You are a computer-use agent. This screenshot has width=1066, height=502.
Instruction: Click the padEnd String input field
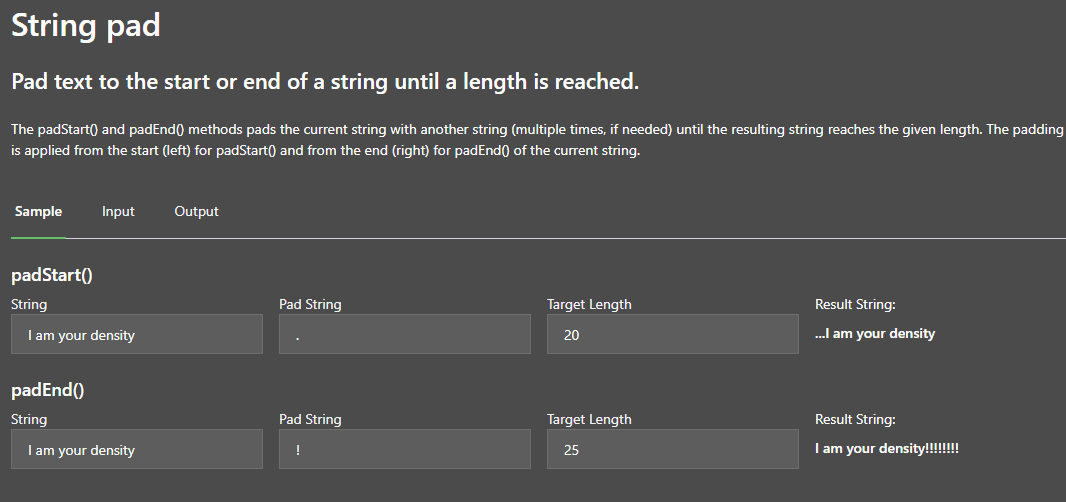tap(137, 450)
